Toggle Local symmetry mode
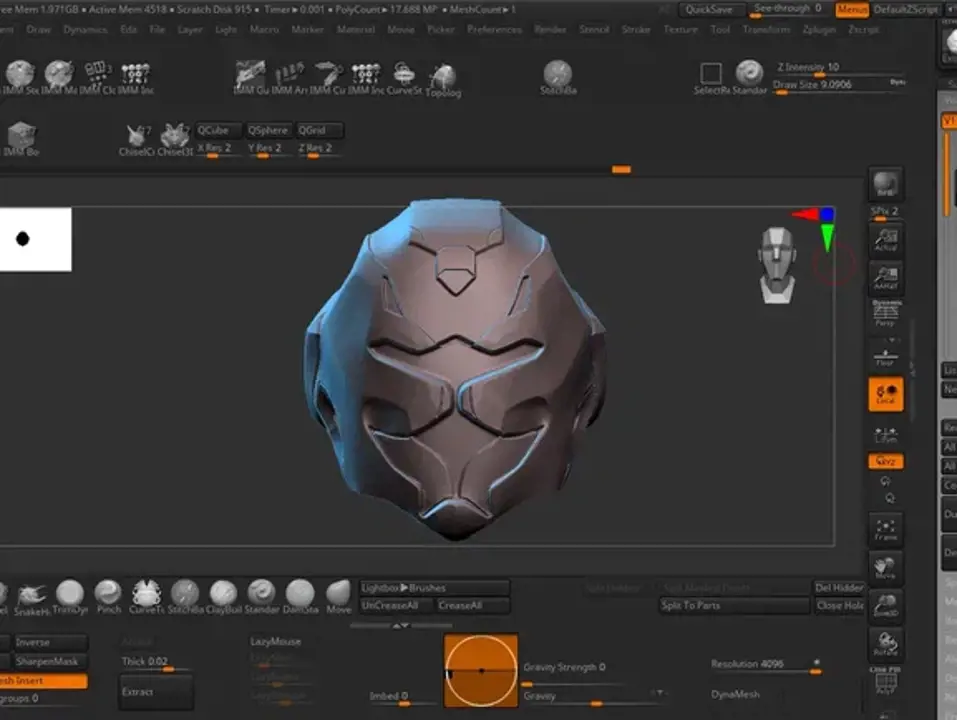 [x=885, y=394]
